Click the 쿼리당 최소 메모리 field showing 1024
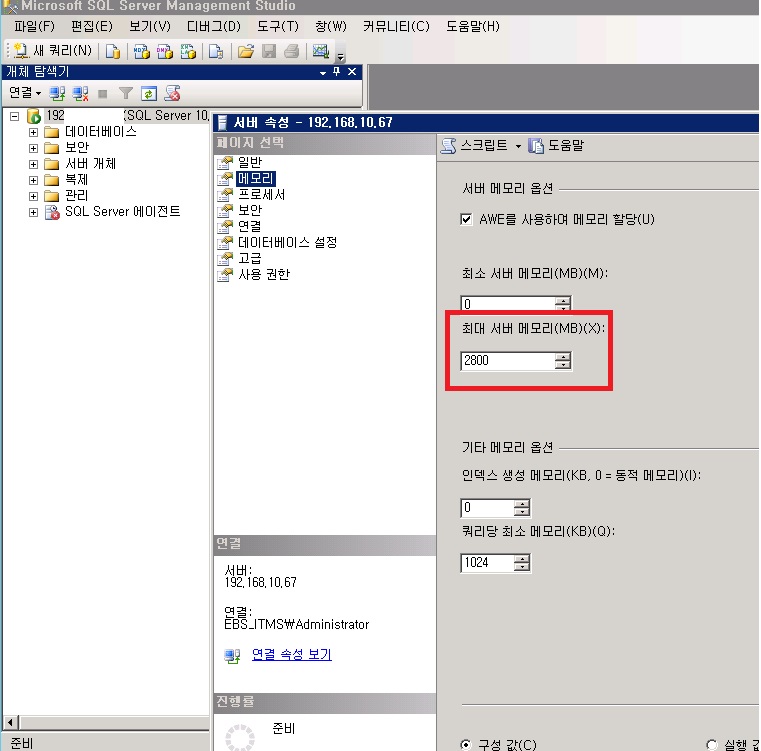This screenshot has height=751, width=761. 487,563
